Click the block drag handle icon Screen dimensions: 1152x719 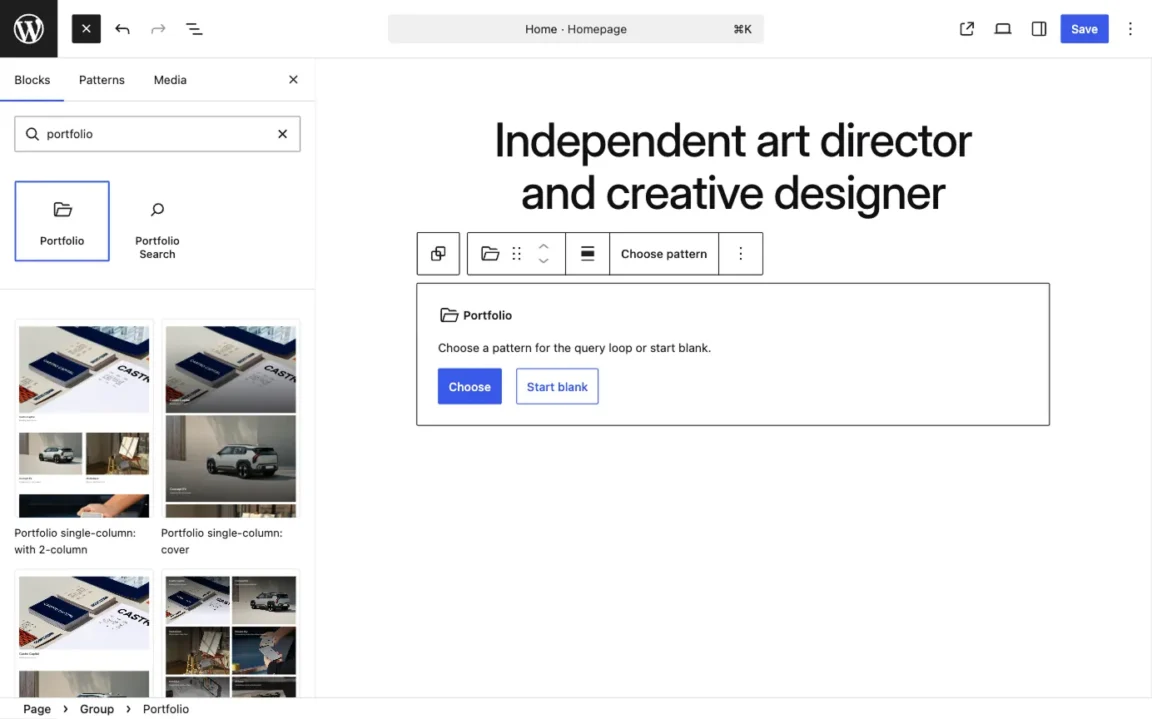(x=517, y=254)
